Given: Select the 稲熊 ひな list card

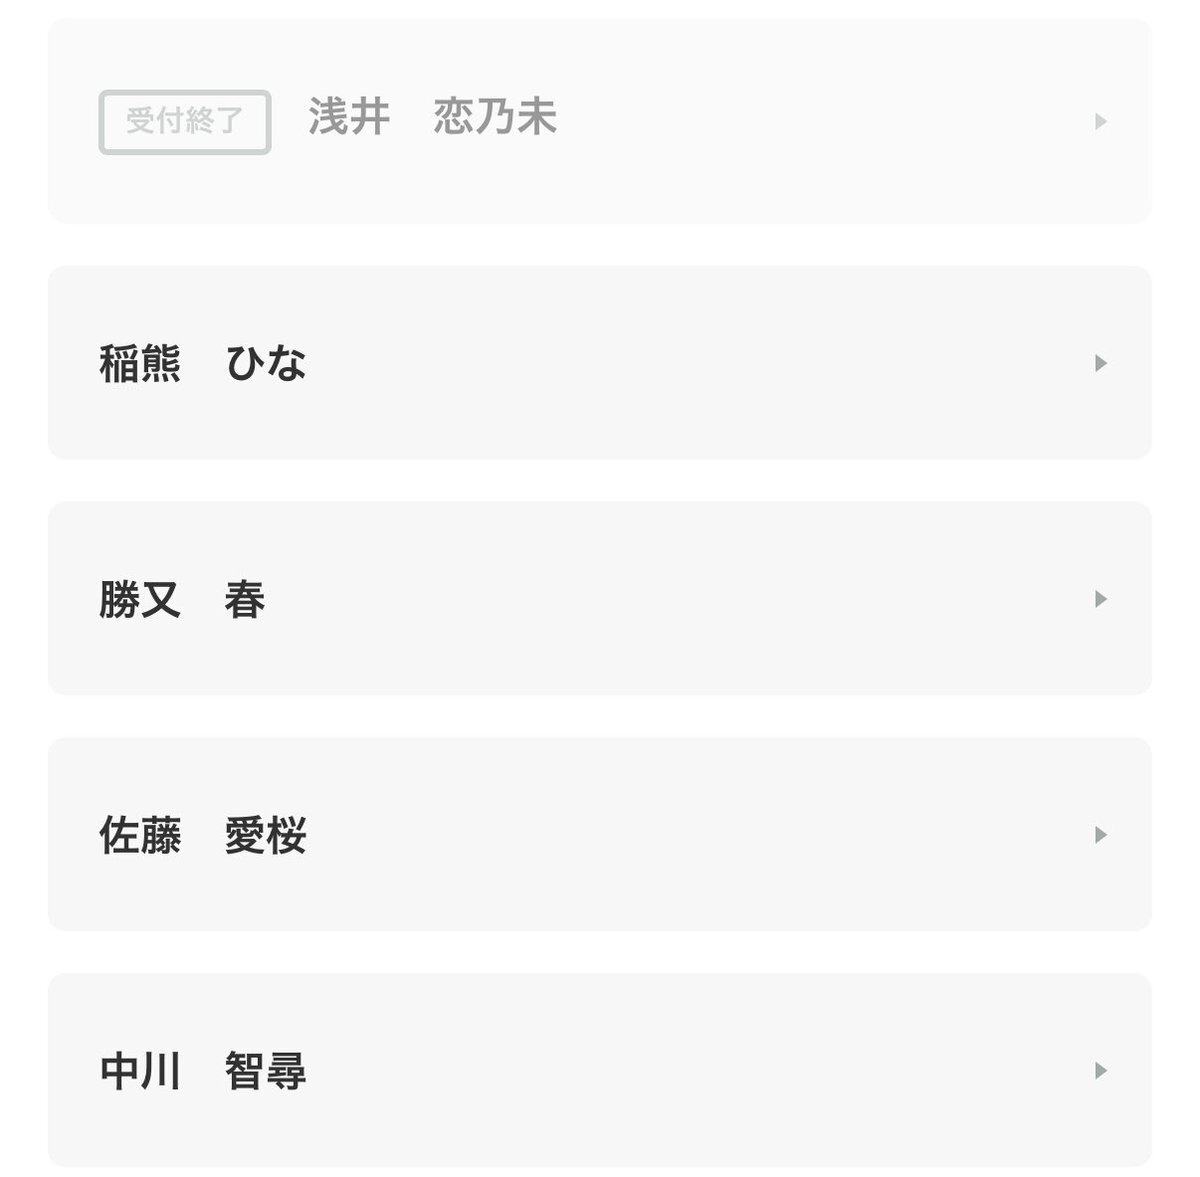Looking at the screenshot, I should point(600,362).
